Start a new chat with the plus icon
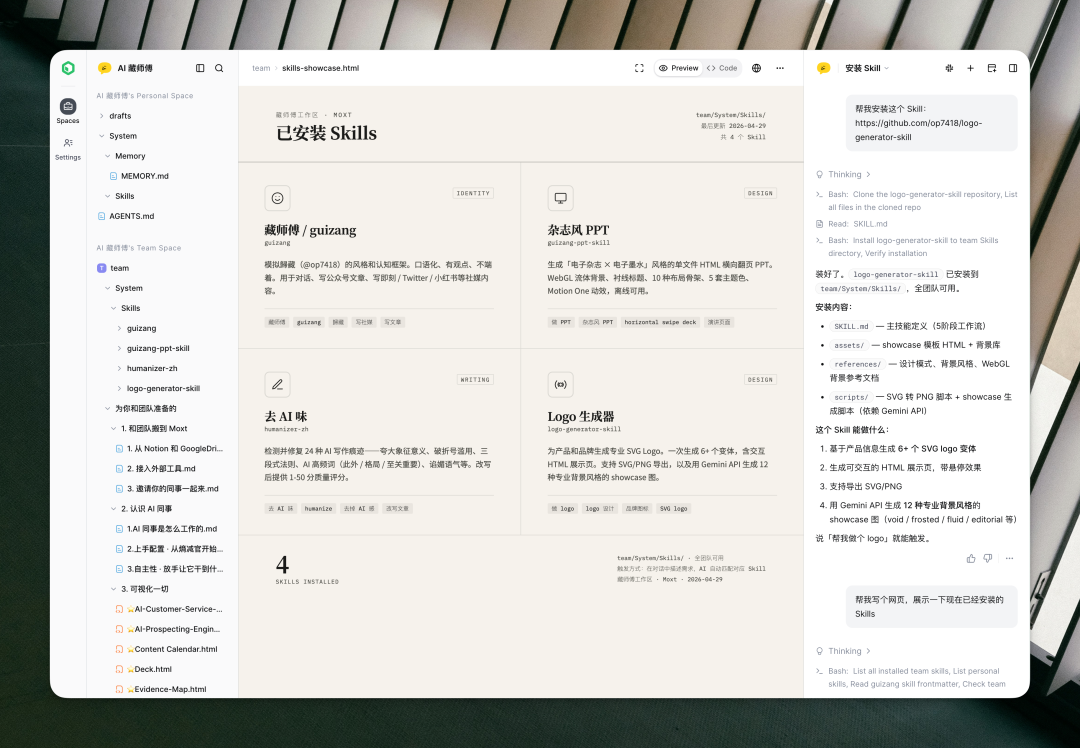The height and width of the screenshot is (748, 1080). 969,68
